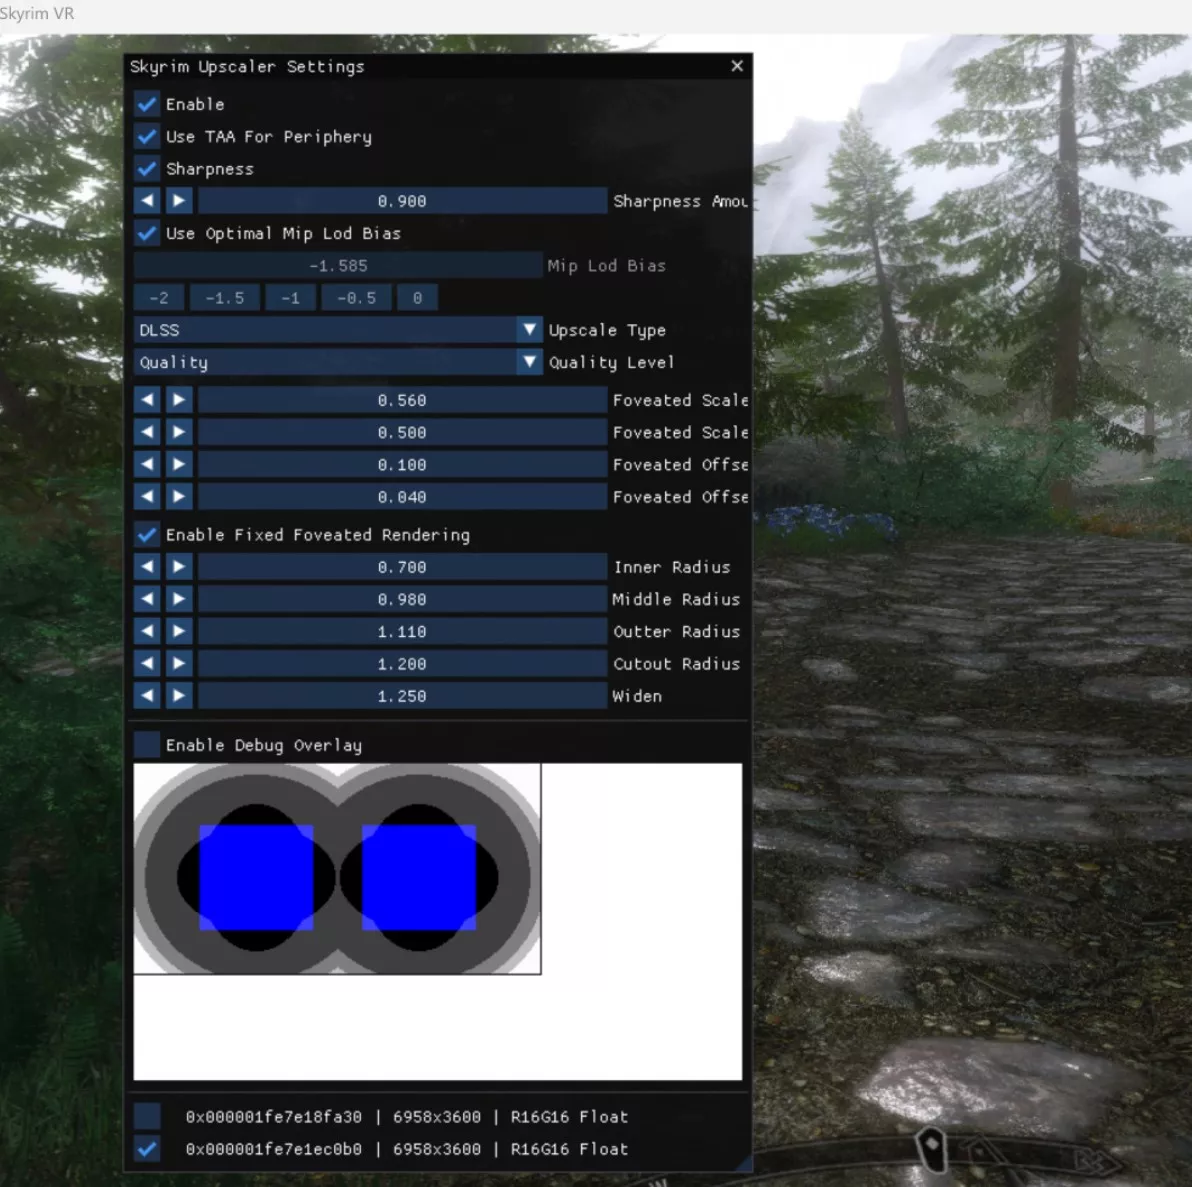Click left arrow beside Foveated Scale 0.500

coord(147,432)
